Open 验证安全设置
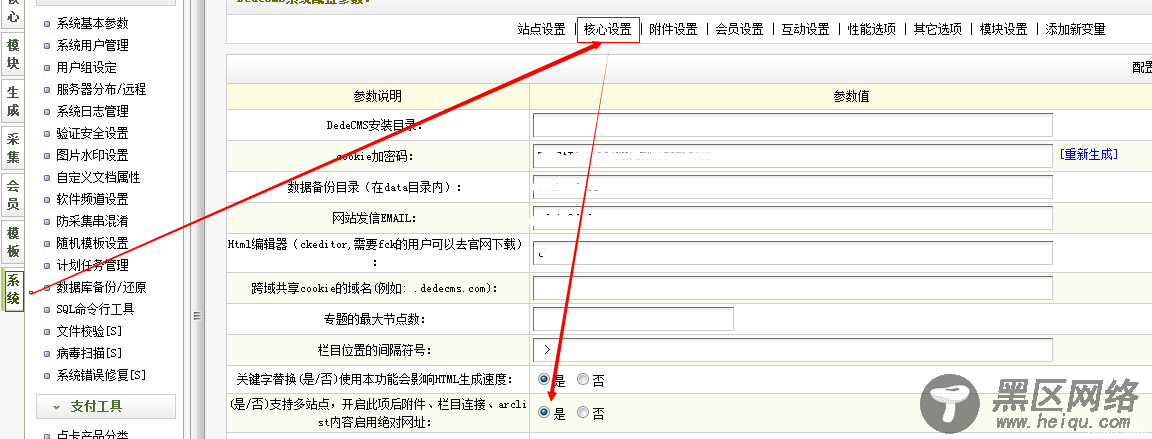The width and height of the screenshot is (1152, 439). (92, 134)
